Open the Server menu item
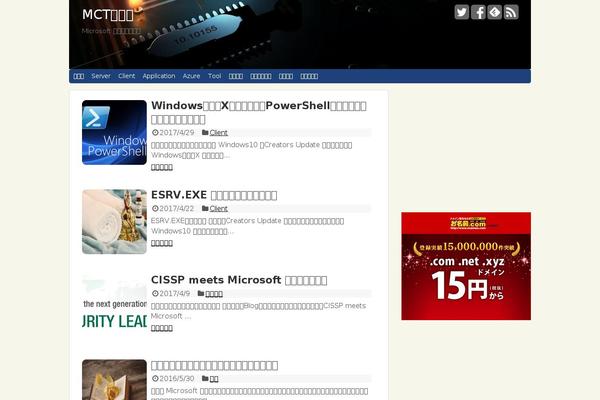 click(101, 76)
